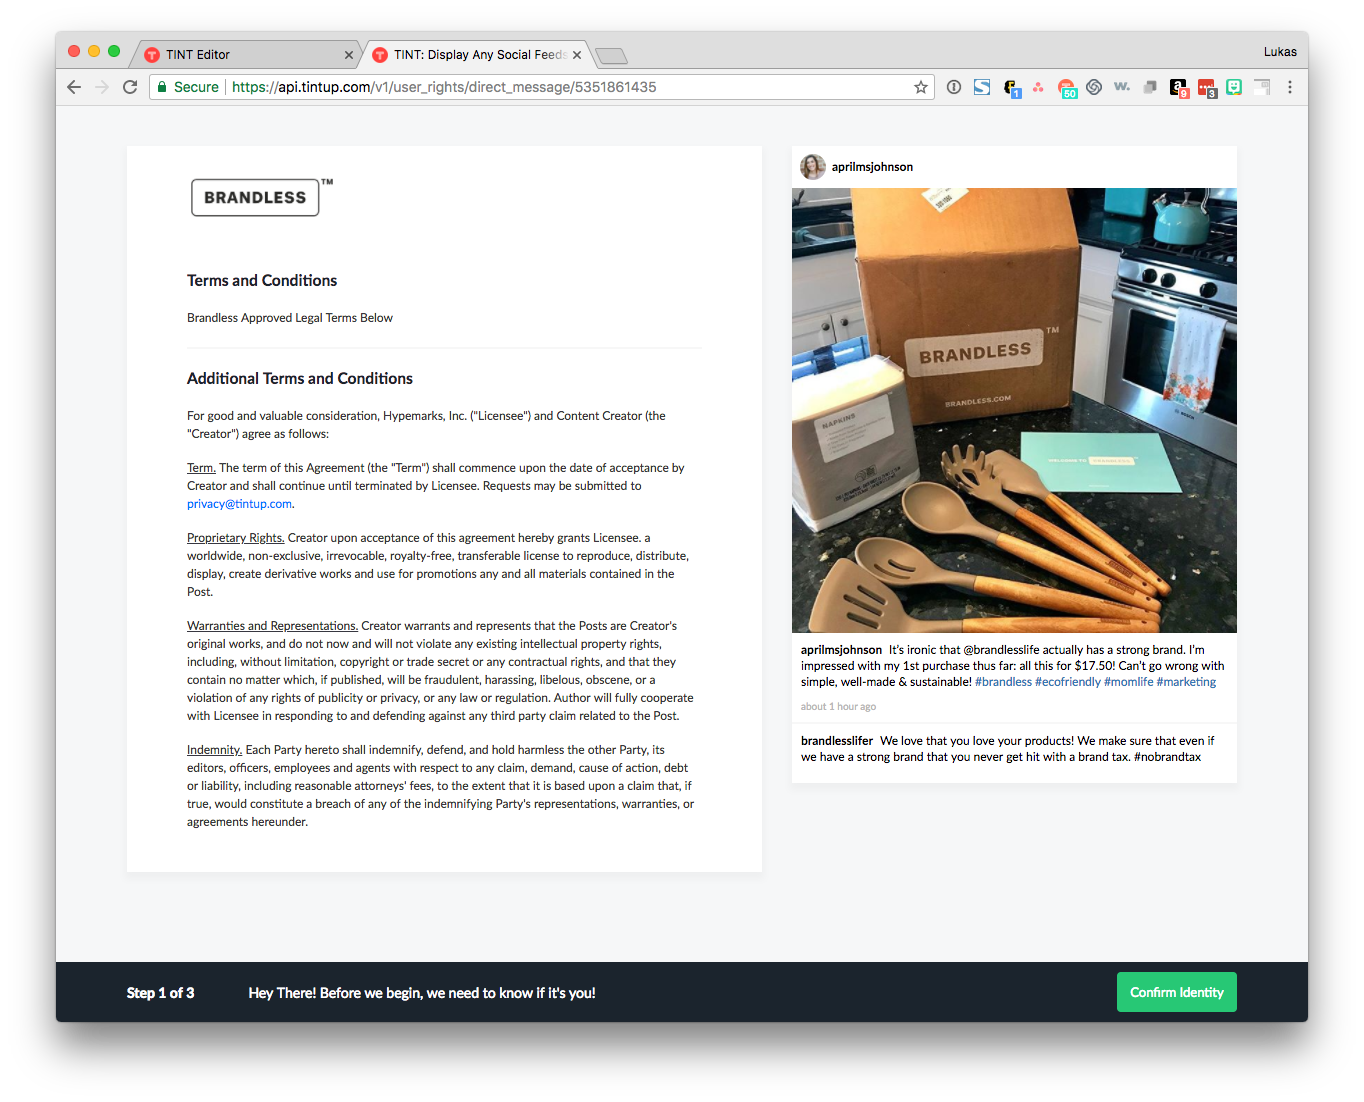1364x1102 pixels.
Task: Click the 'Secure' label in the address bar
Action: coord(196,87)
